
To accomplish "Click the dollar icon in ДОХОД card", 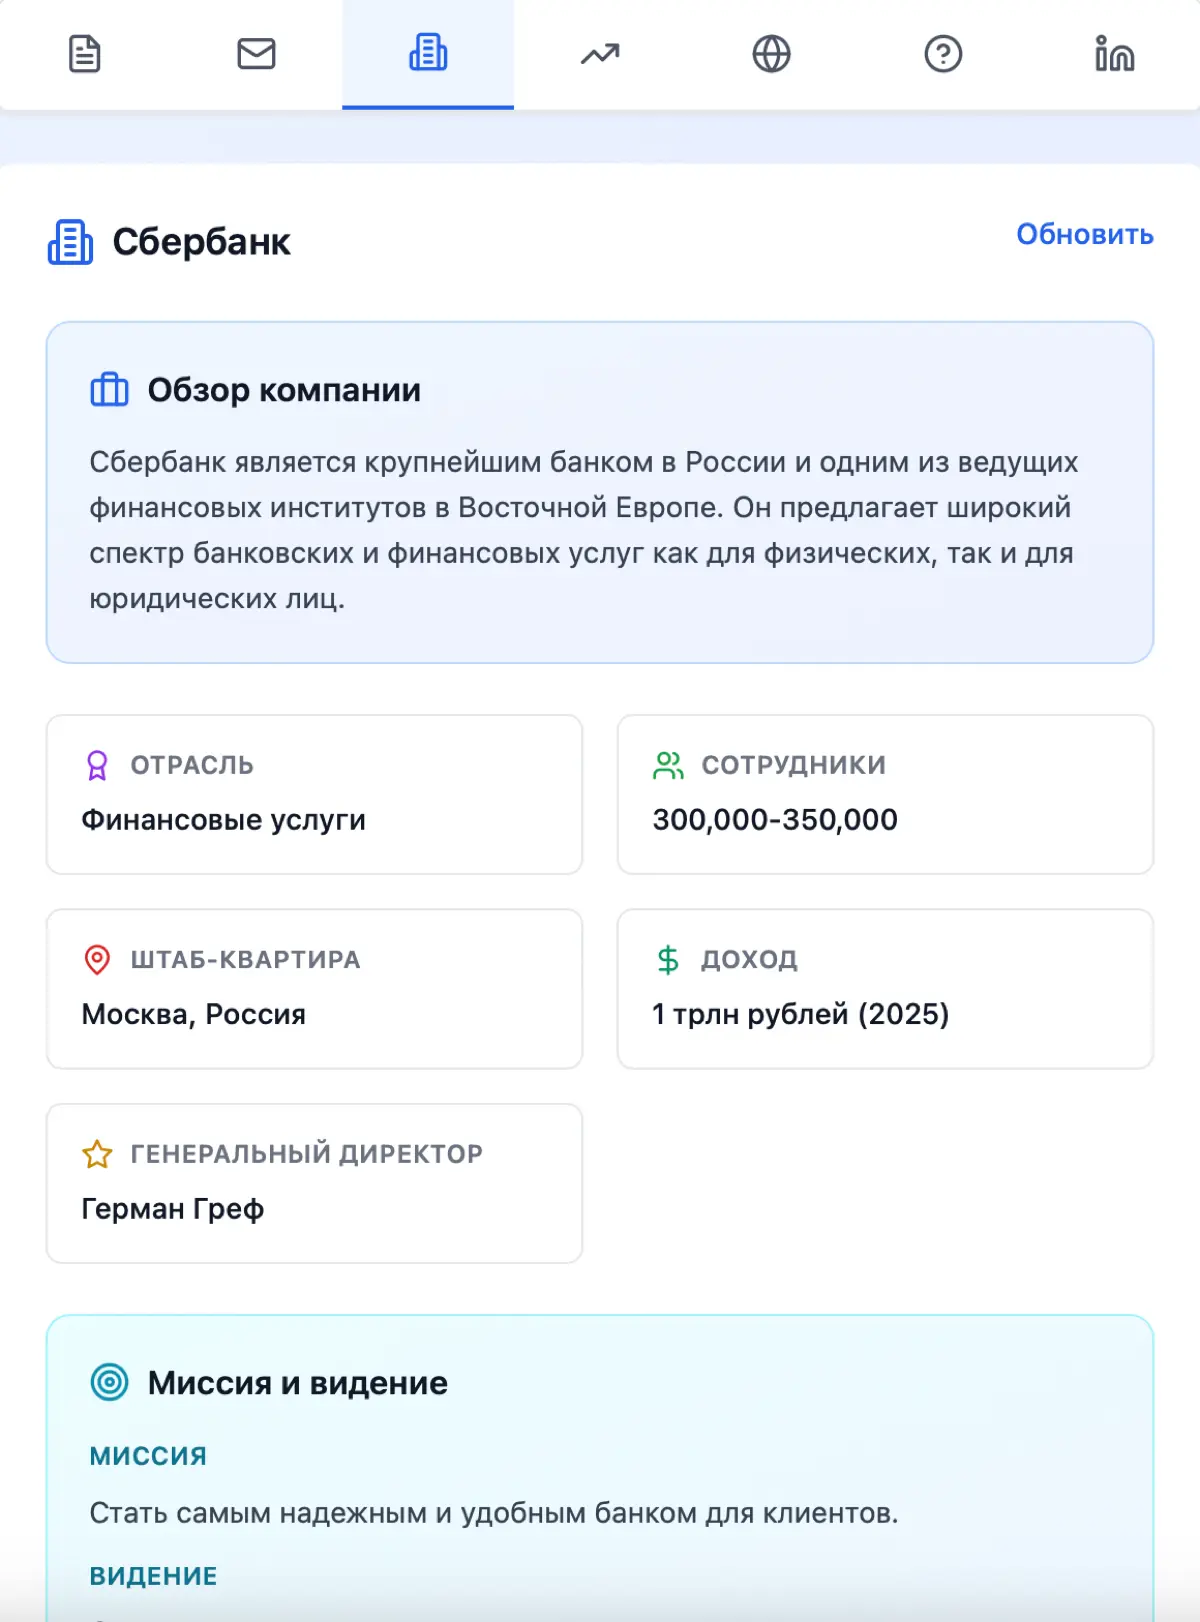I will 667,959.
